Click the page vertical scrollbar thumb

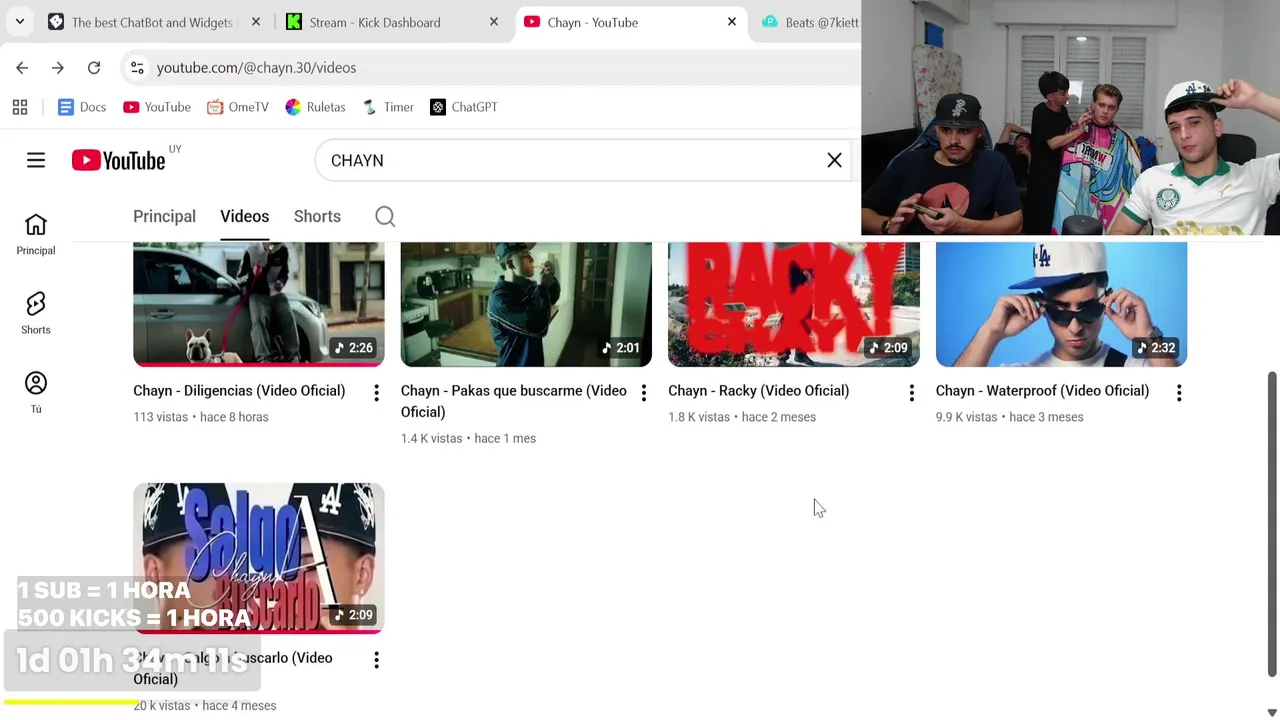(x=1272, y=524)
